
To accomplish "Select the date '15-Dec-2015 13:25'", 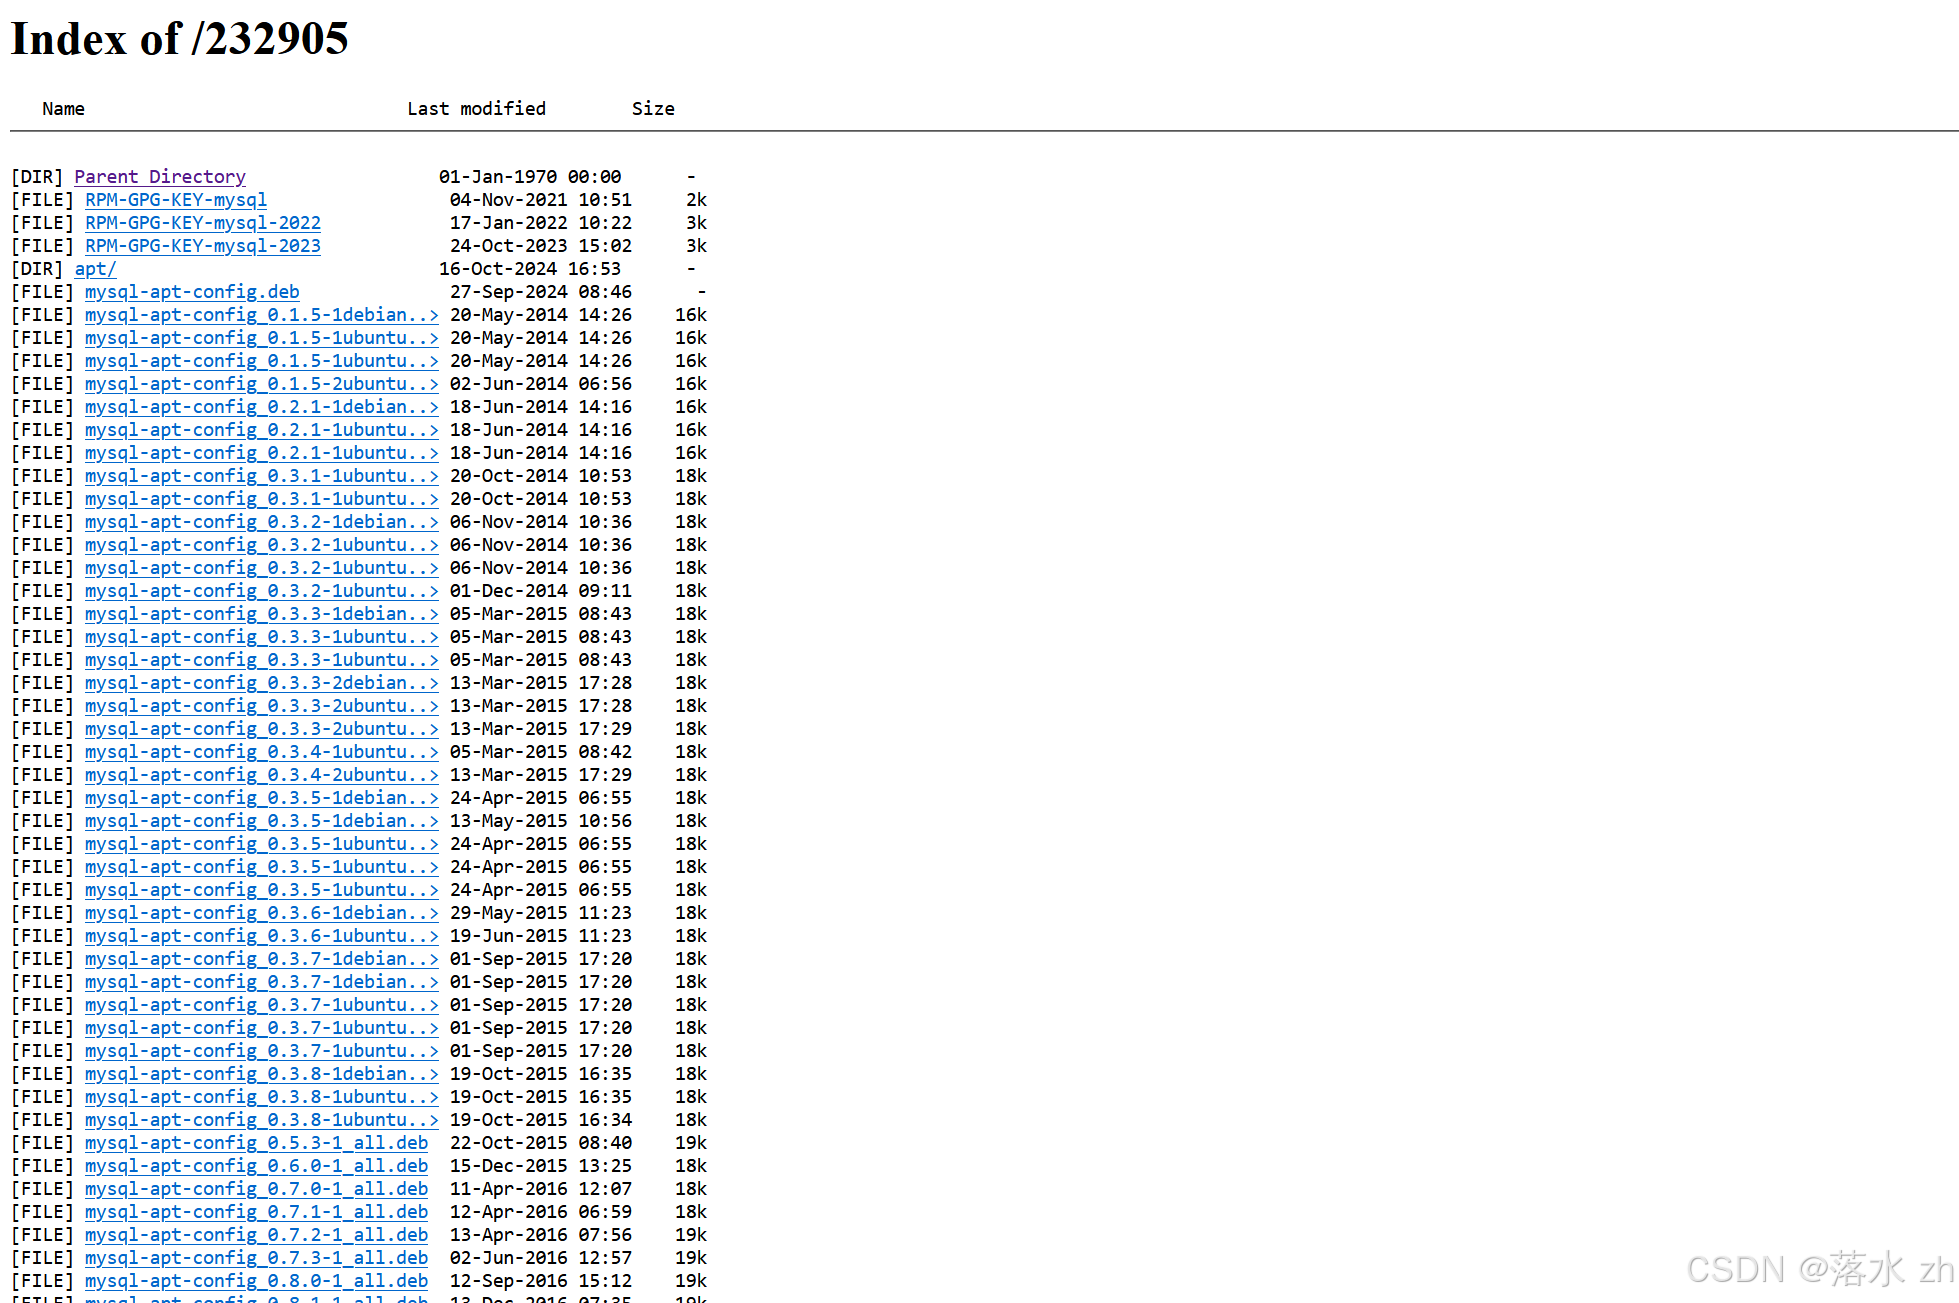I will pos(541,1166).
